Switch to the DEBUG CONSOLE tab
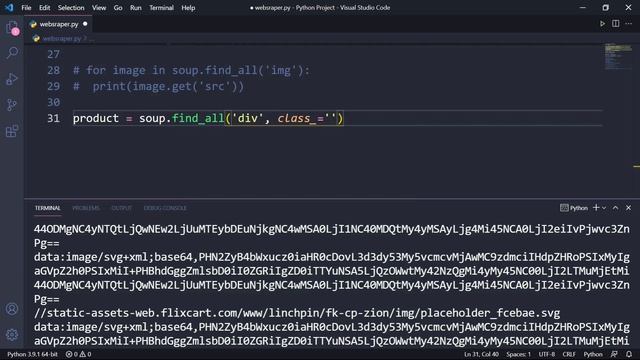 tap(165, 208)
